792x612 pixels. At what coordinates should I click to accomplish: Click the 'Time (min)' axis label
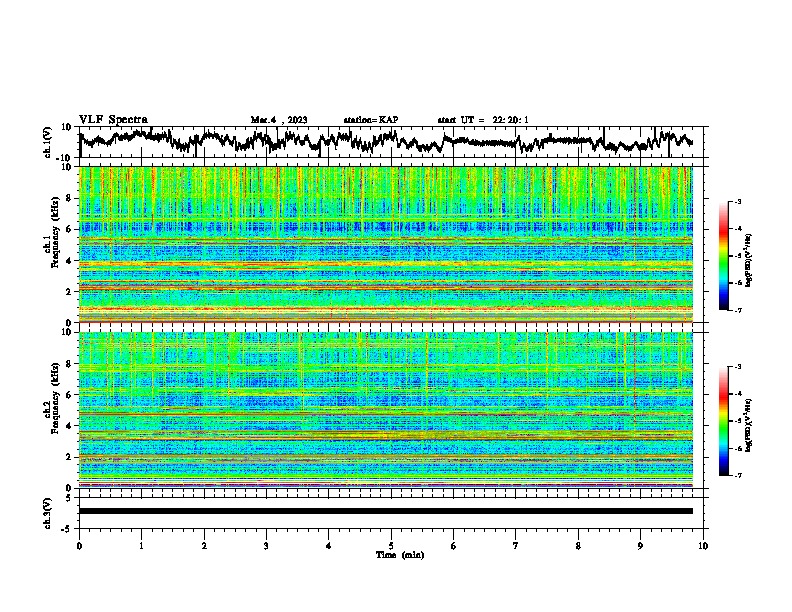[x=400, y=555]
